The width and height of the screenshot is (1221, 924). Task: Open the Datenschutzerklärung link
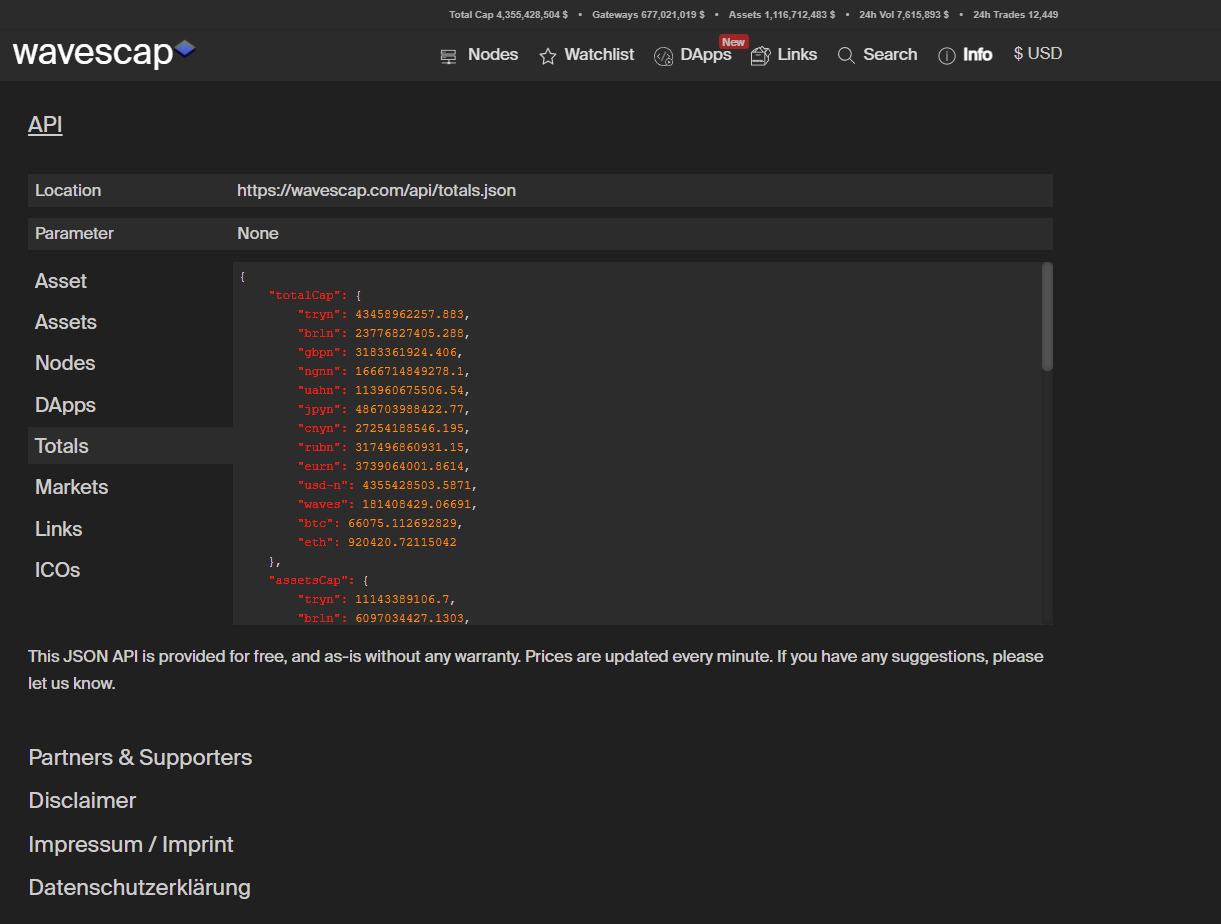pos(140,887)
